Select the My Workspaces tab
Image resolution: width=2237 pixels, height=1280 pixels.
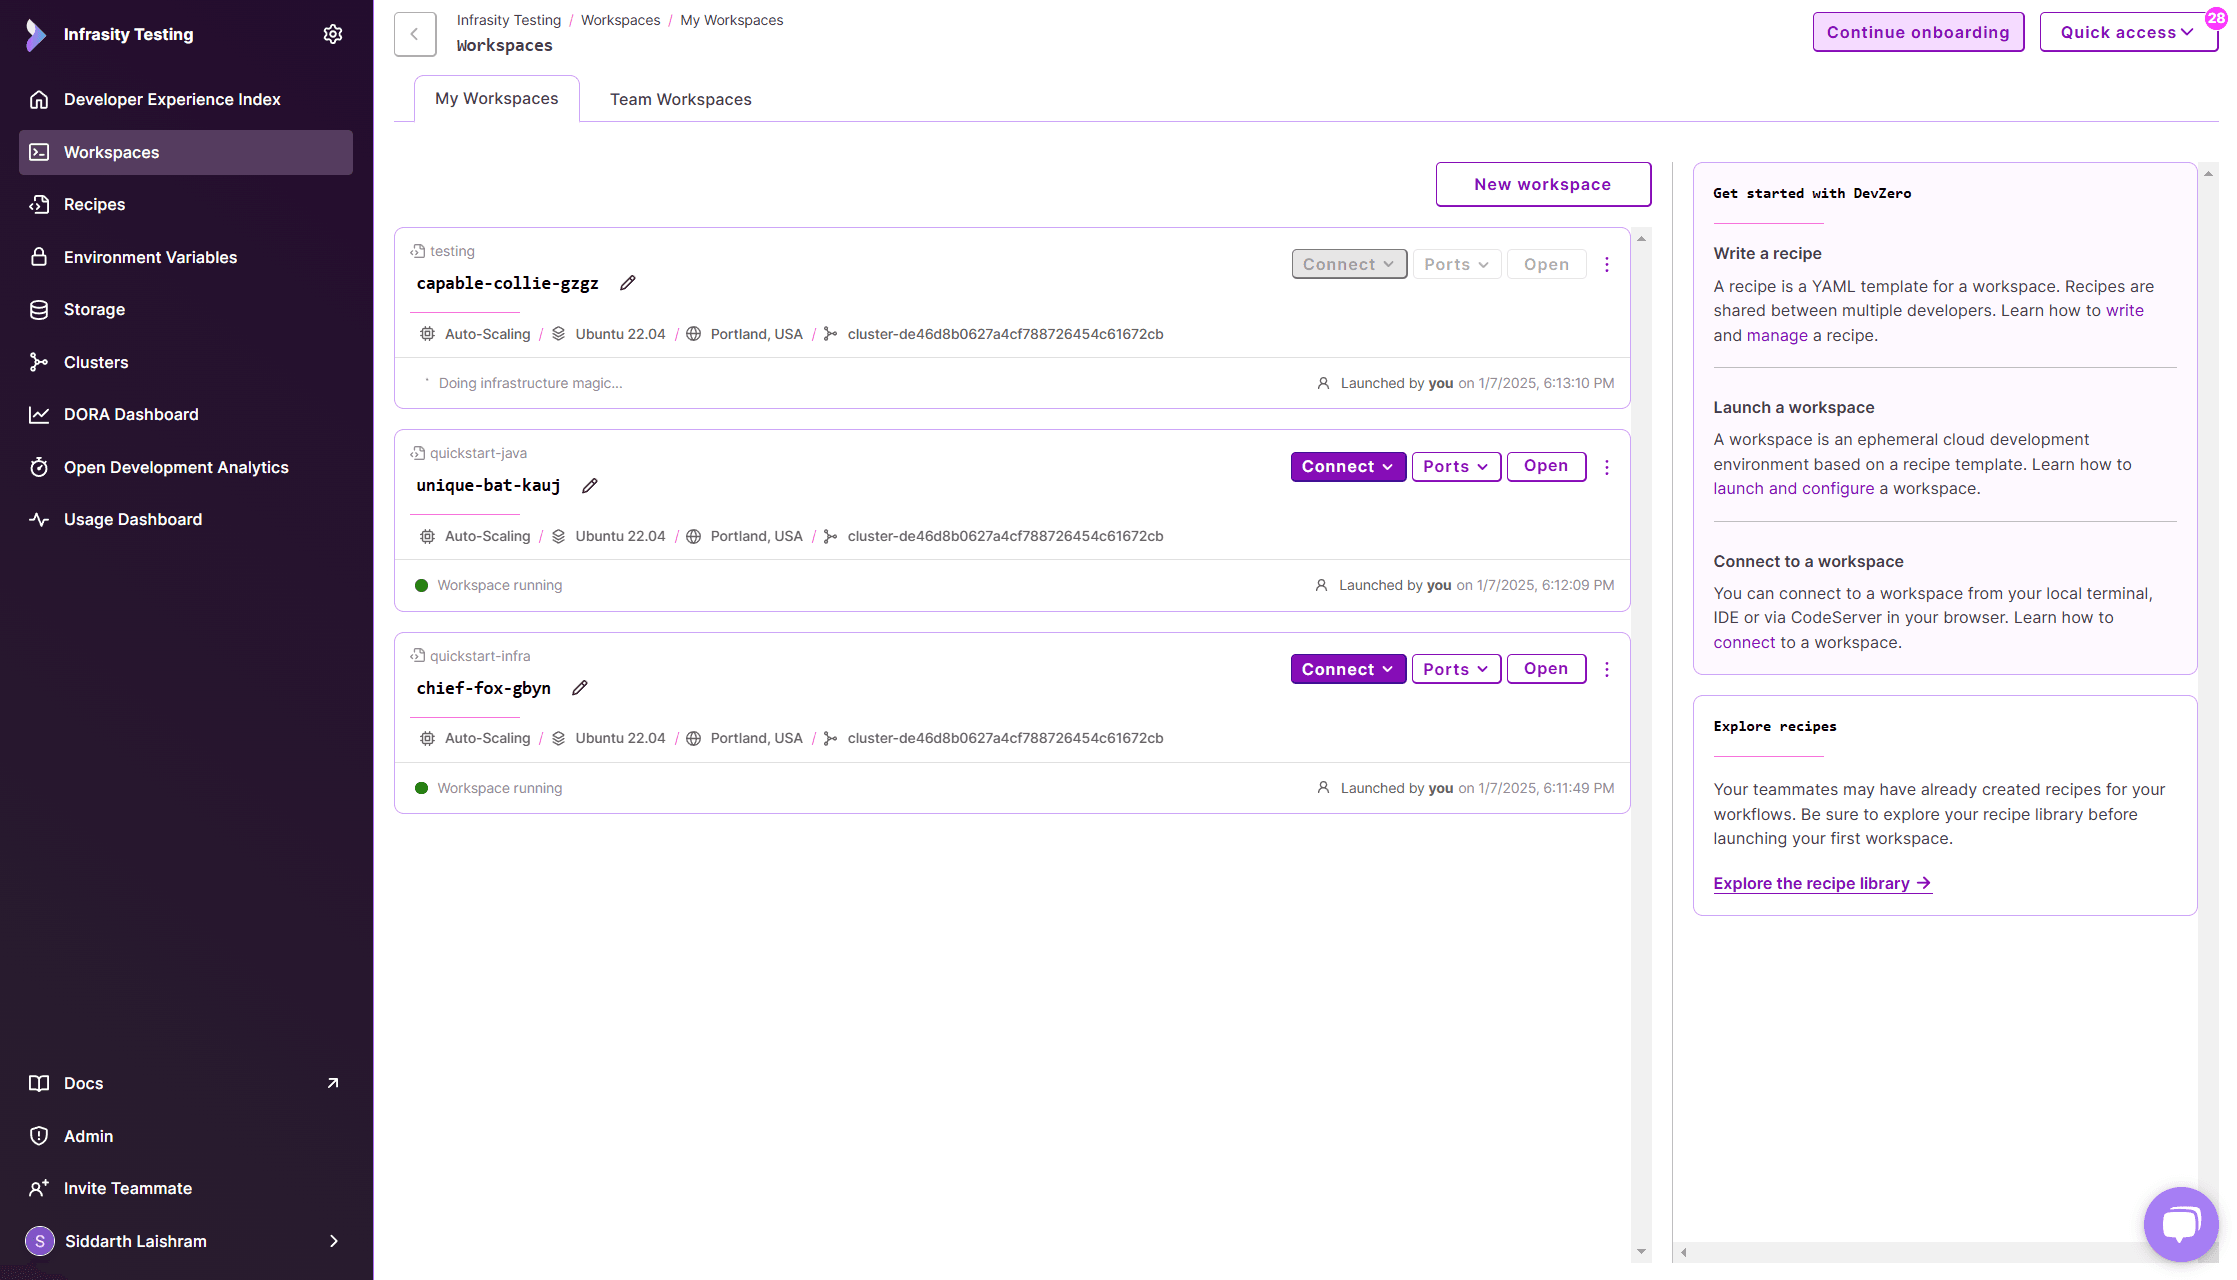[x=496, y=98]
